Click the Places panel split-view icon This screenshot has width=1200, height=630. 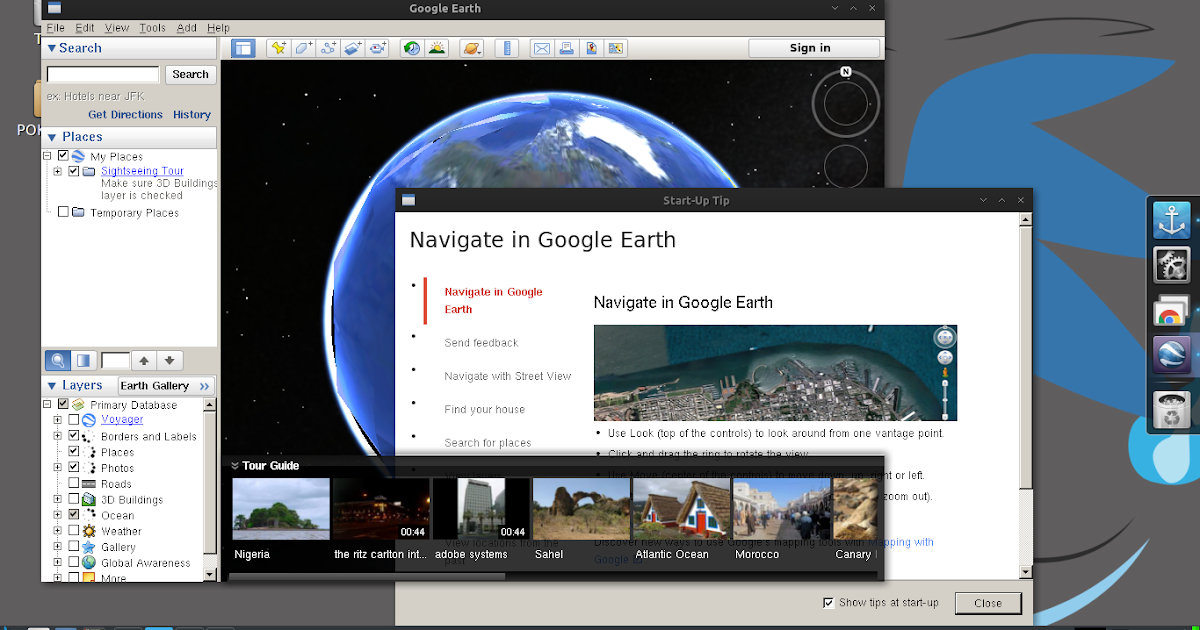[84, 360]
